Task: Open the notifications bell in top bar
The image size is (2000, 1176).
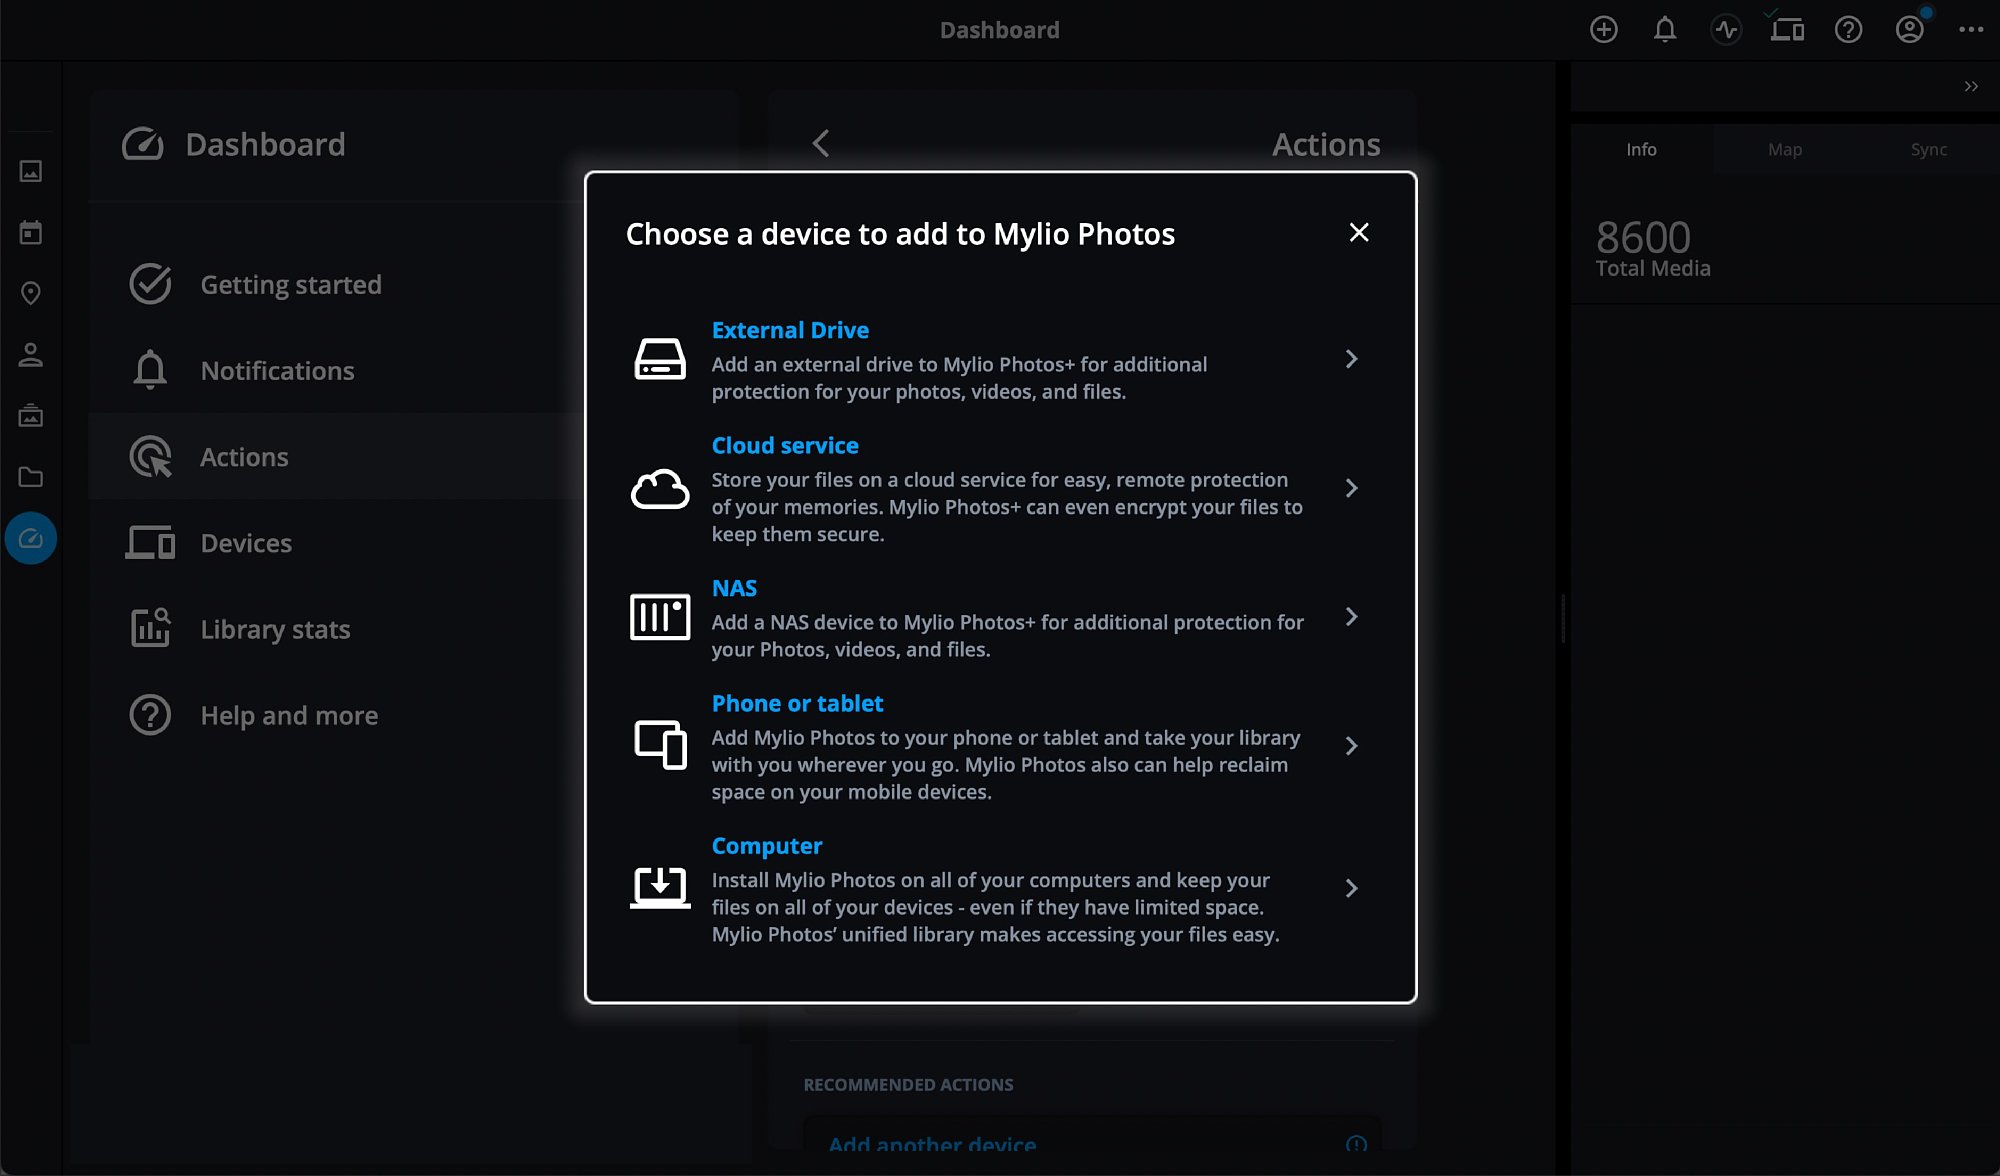Action: click(1665, 30)
